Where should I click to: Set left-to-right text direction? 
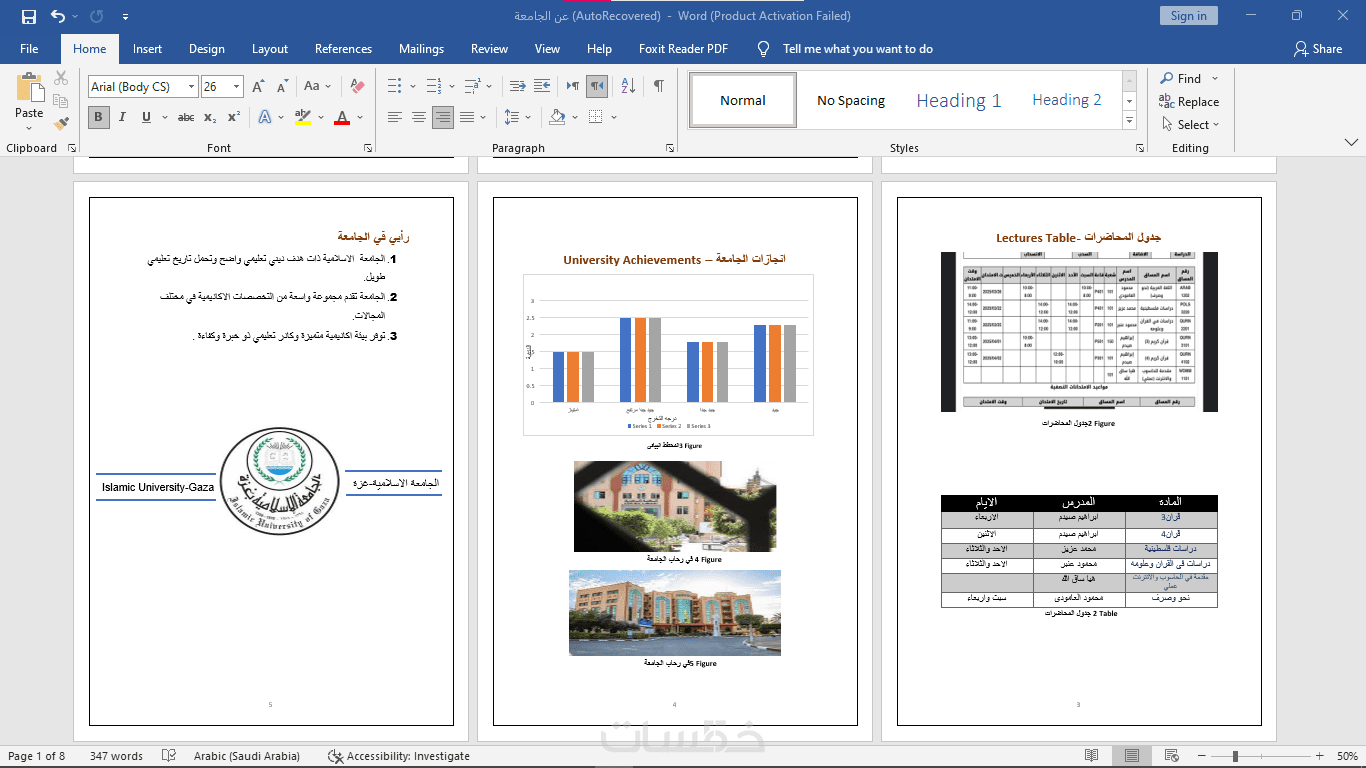click(x=573, y=87)
